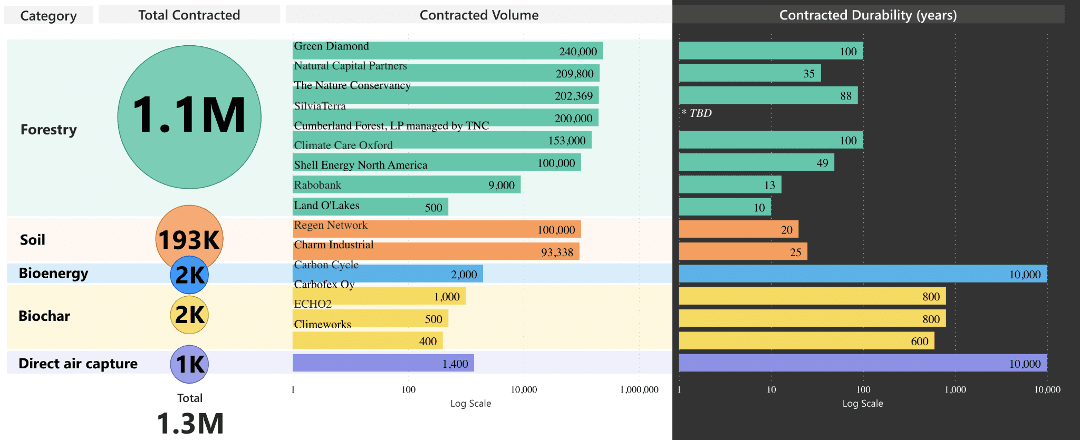Click Log Scale under the Durability chart

(x=862, y=404)
